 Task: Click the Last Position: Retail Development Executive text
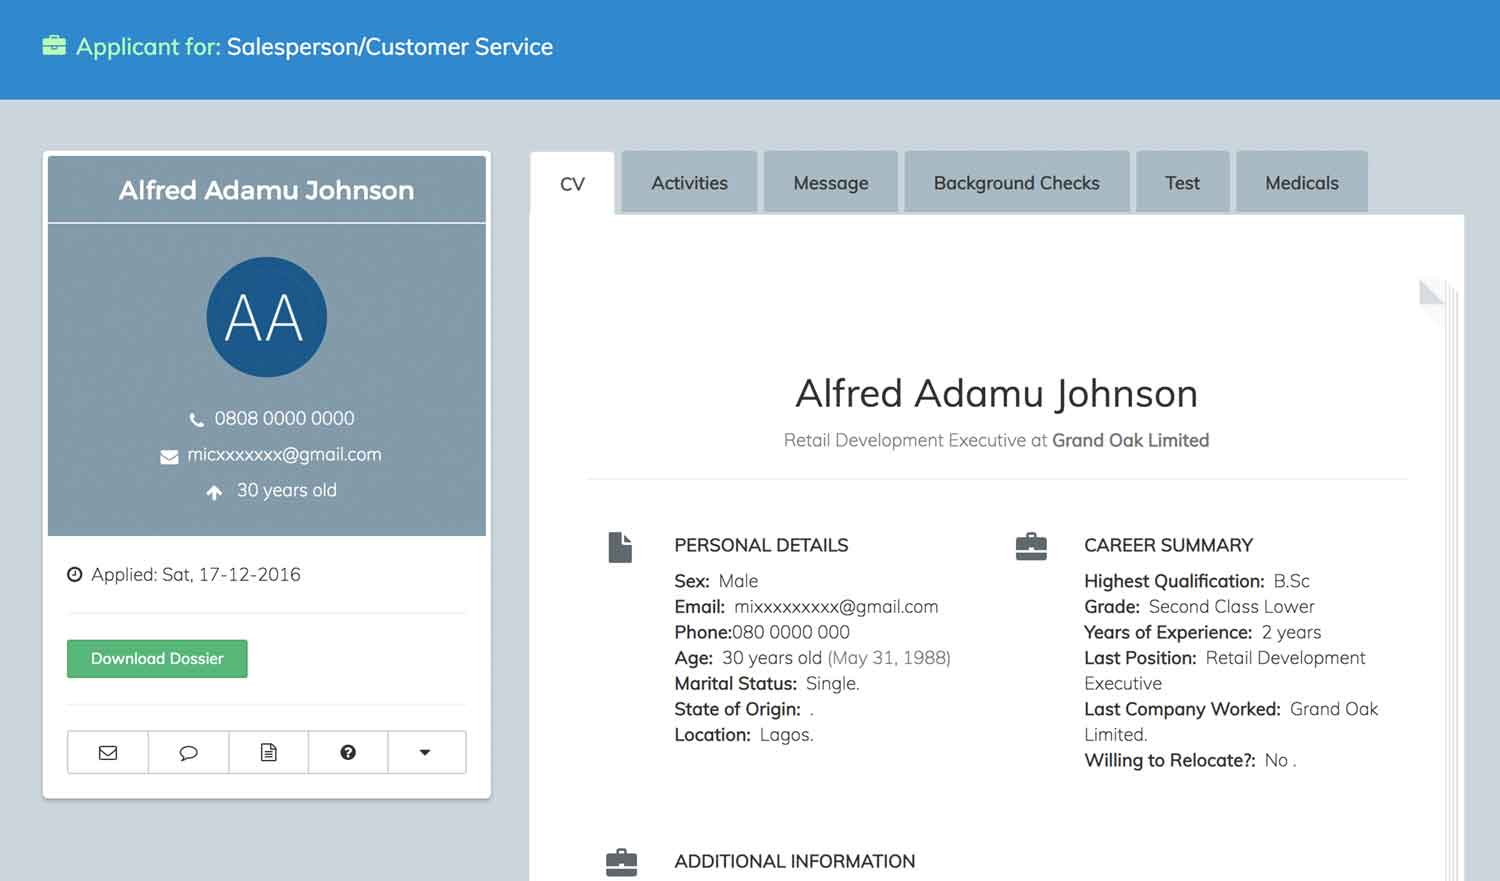(1225, 671)
